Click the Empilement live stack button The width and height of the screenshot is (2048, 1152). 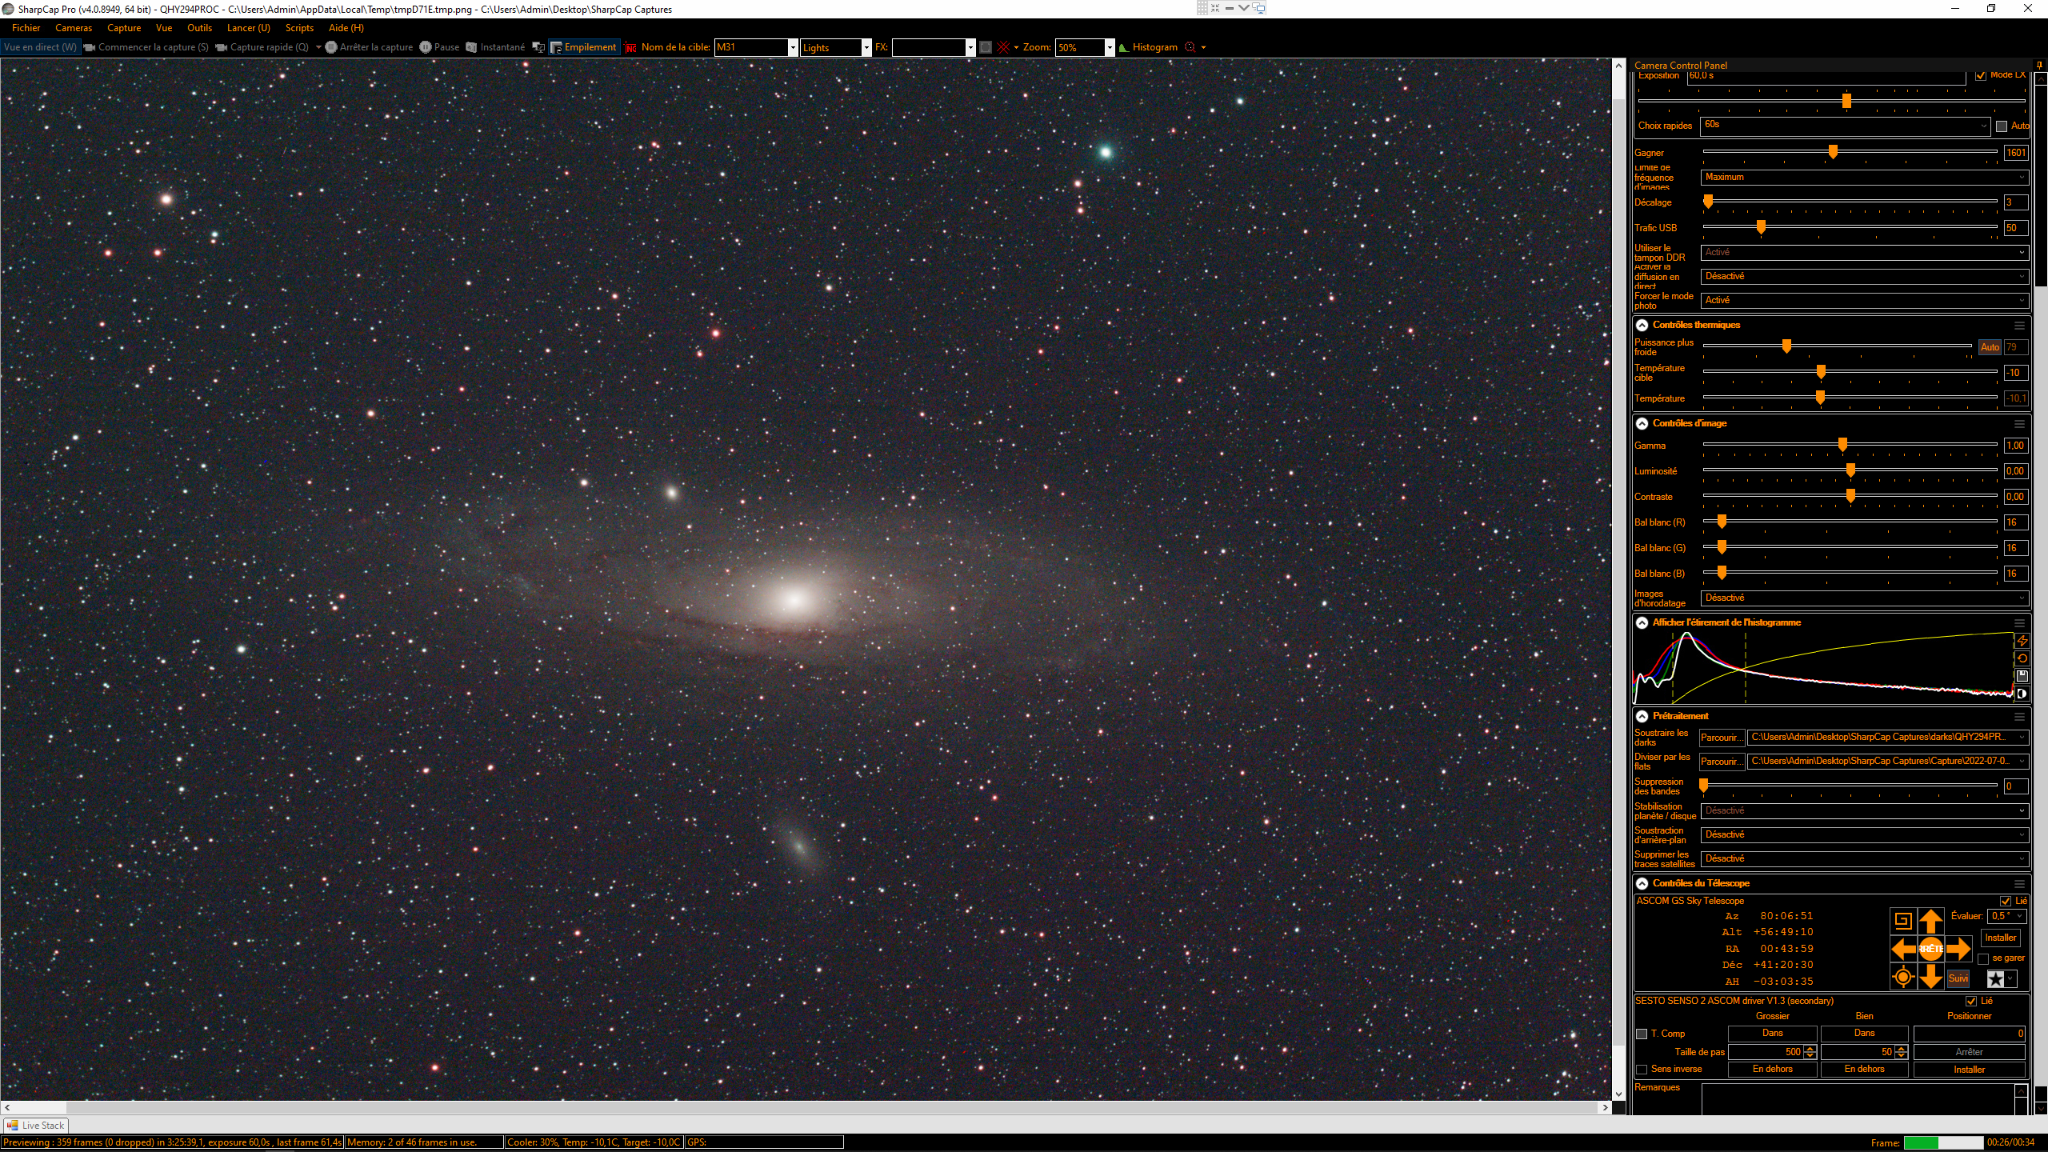point(584,47)
